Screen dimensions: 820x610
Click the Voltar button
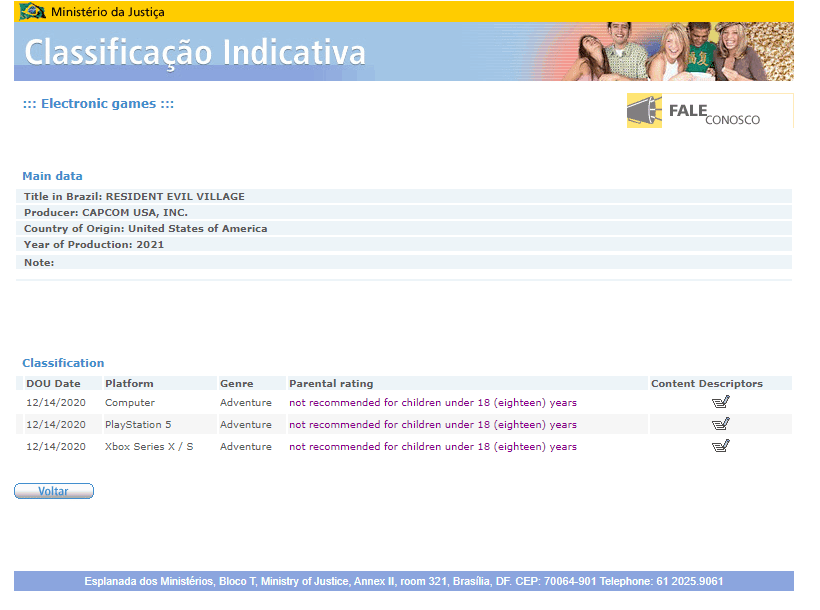click(54, 491)
